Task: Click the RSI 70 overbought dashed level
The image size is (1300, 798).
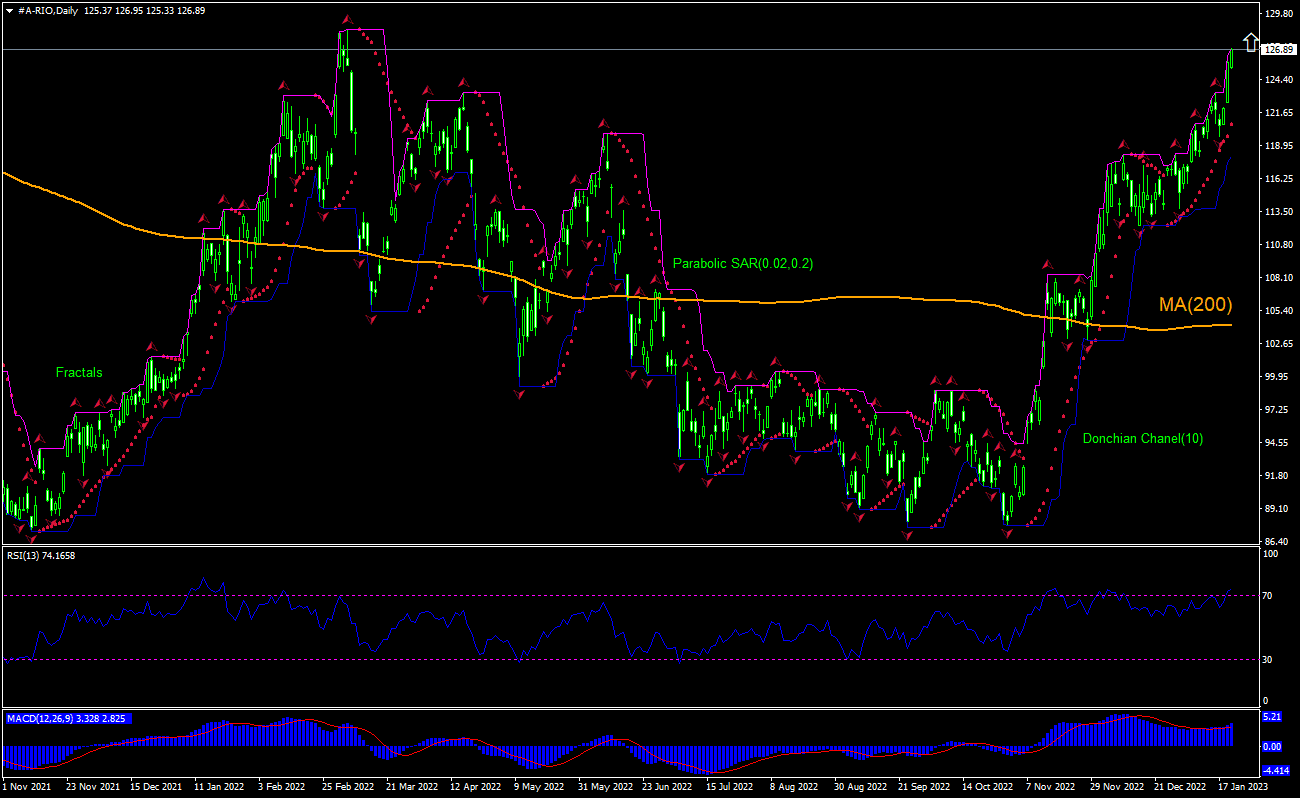Action: (x=600, y=593)
